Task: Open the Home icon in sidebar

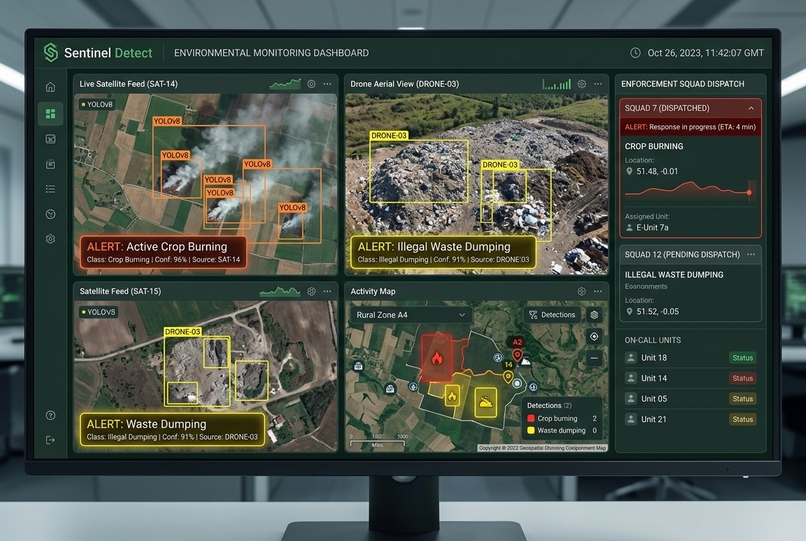Action: pos(50,87)
